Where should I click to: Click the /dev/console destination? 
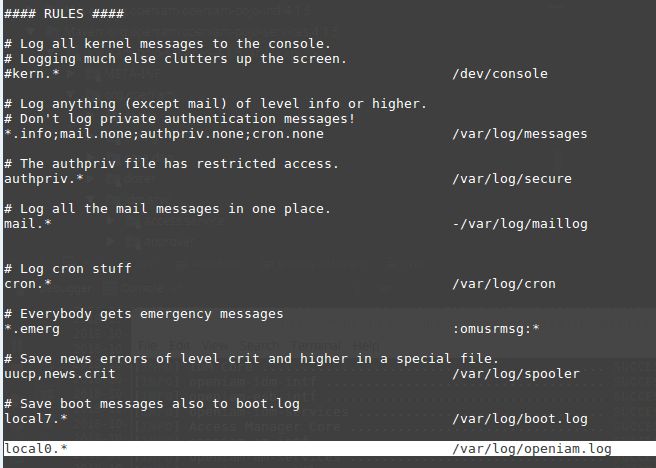pos(499,74)
